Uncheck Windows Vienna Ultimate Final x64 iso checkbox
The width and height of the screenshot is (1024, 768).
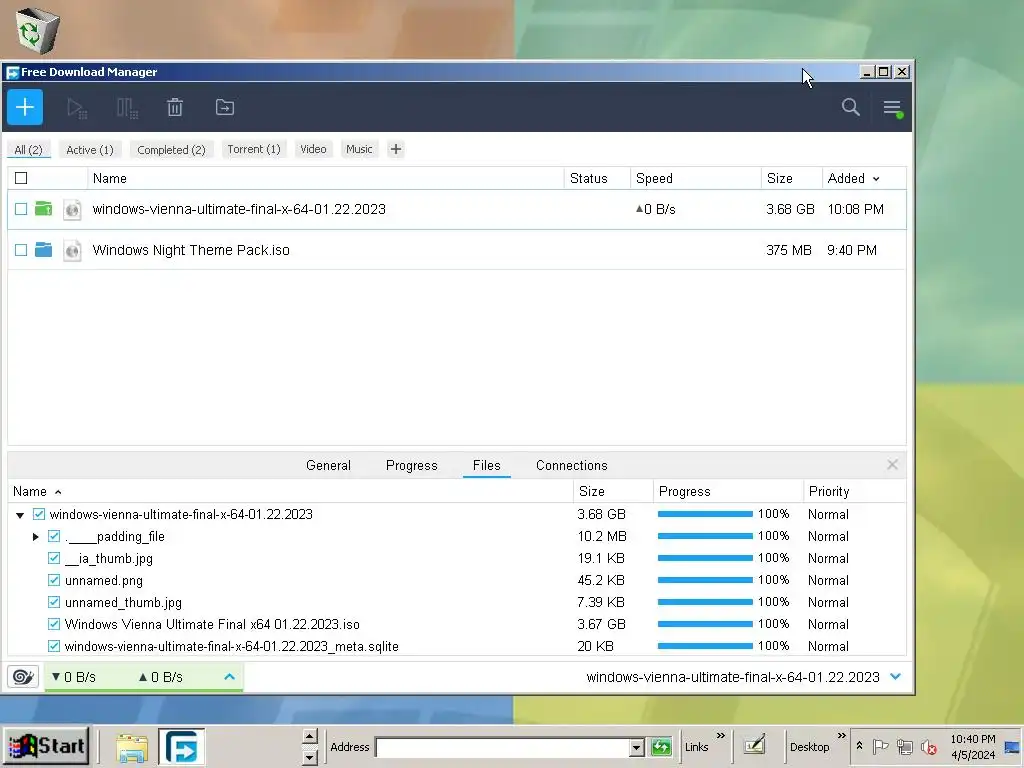(54, 624)
